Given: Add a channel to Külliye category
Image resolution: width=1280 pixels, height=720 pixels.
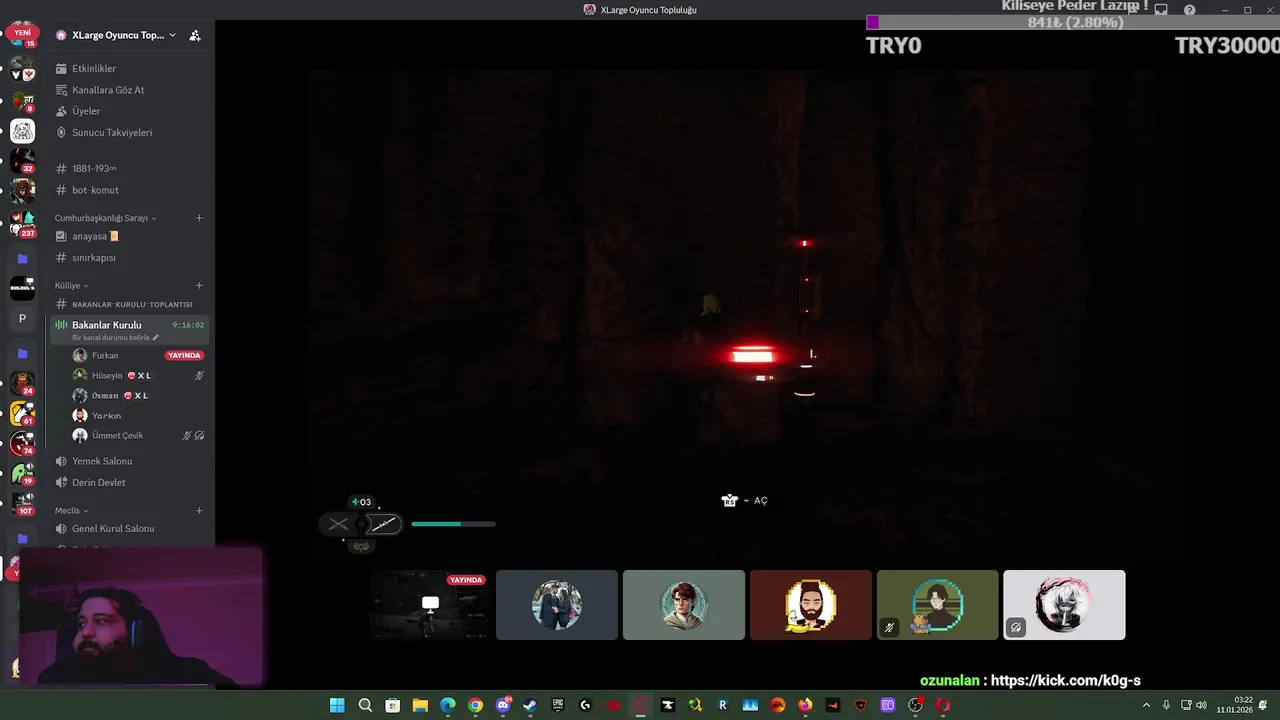Looking at the screenshot, I should pos(199,285).
